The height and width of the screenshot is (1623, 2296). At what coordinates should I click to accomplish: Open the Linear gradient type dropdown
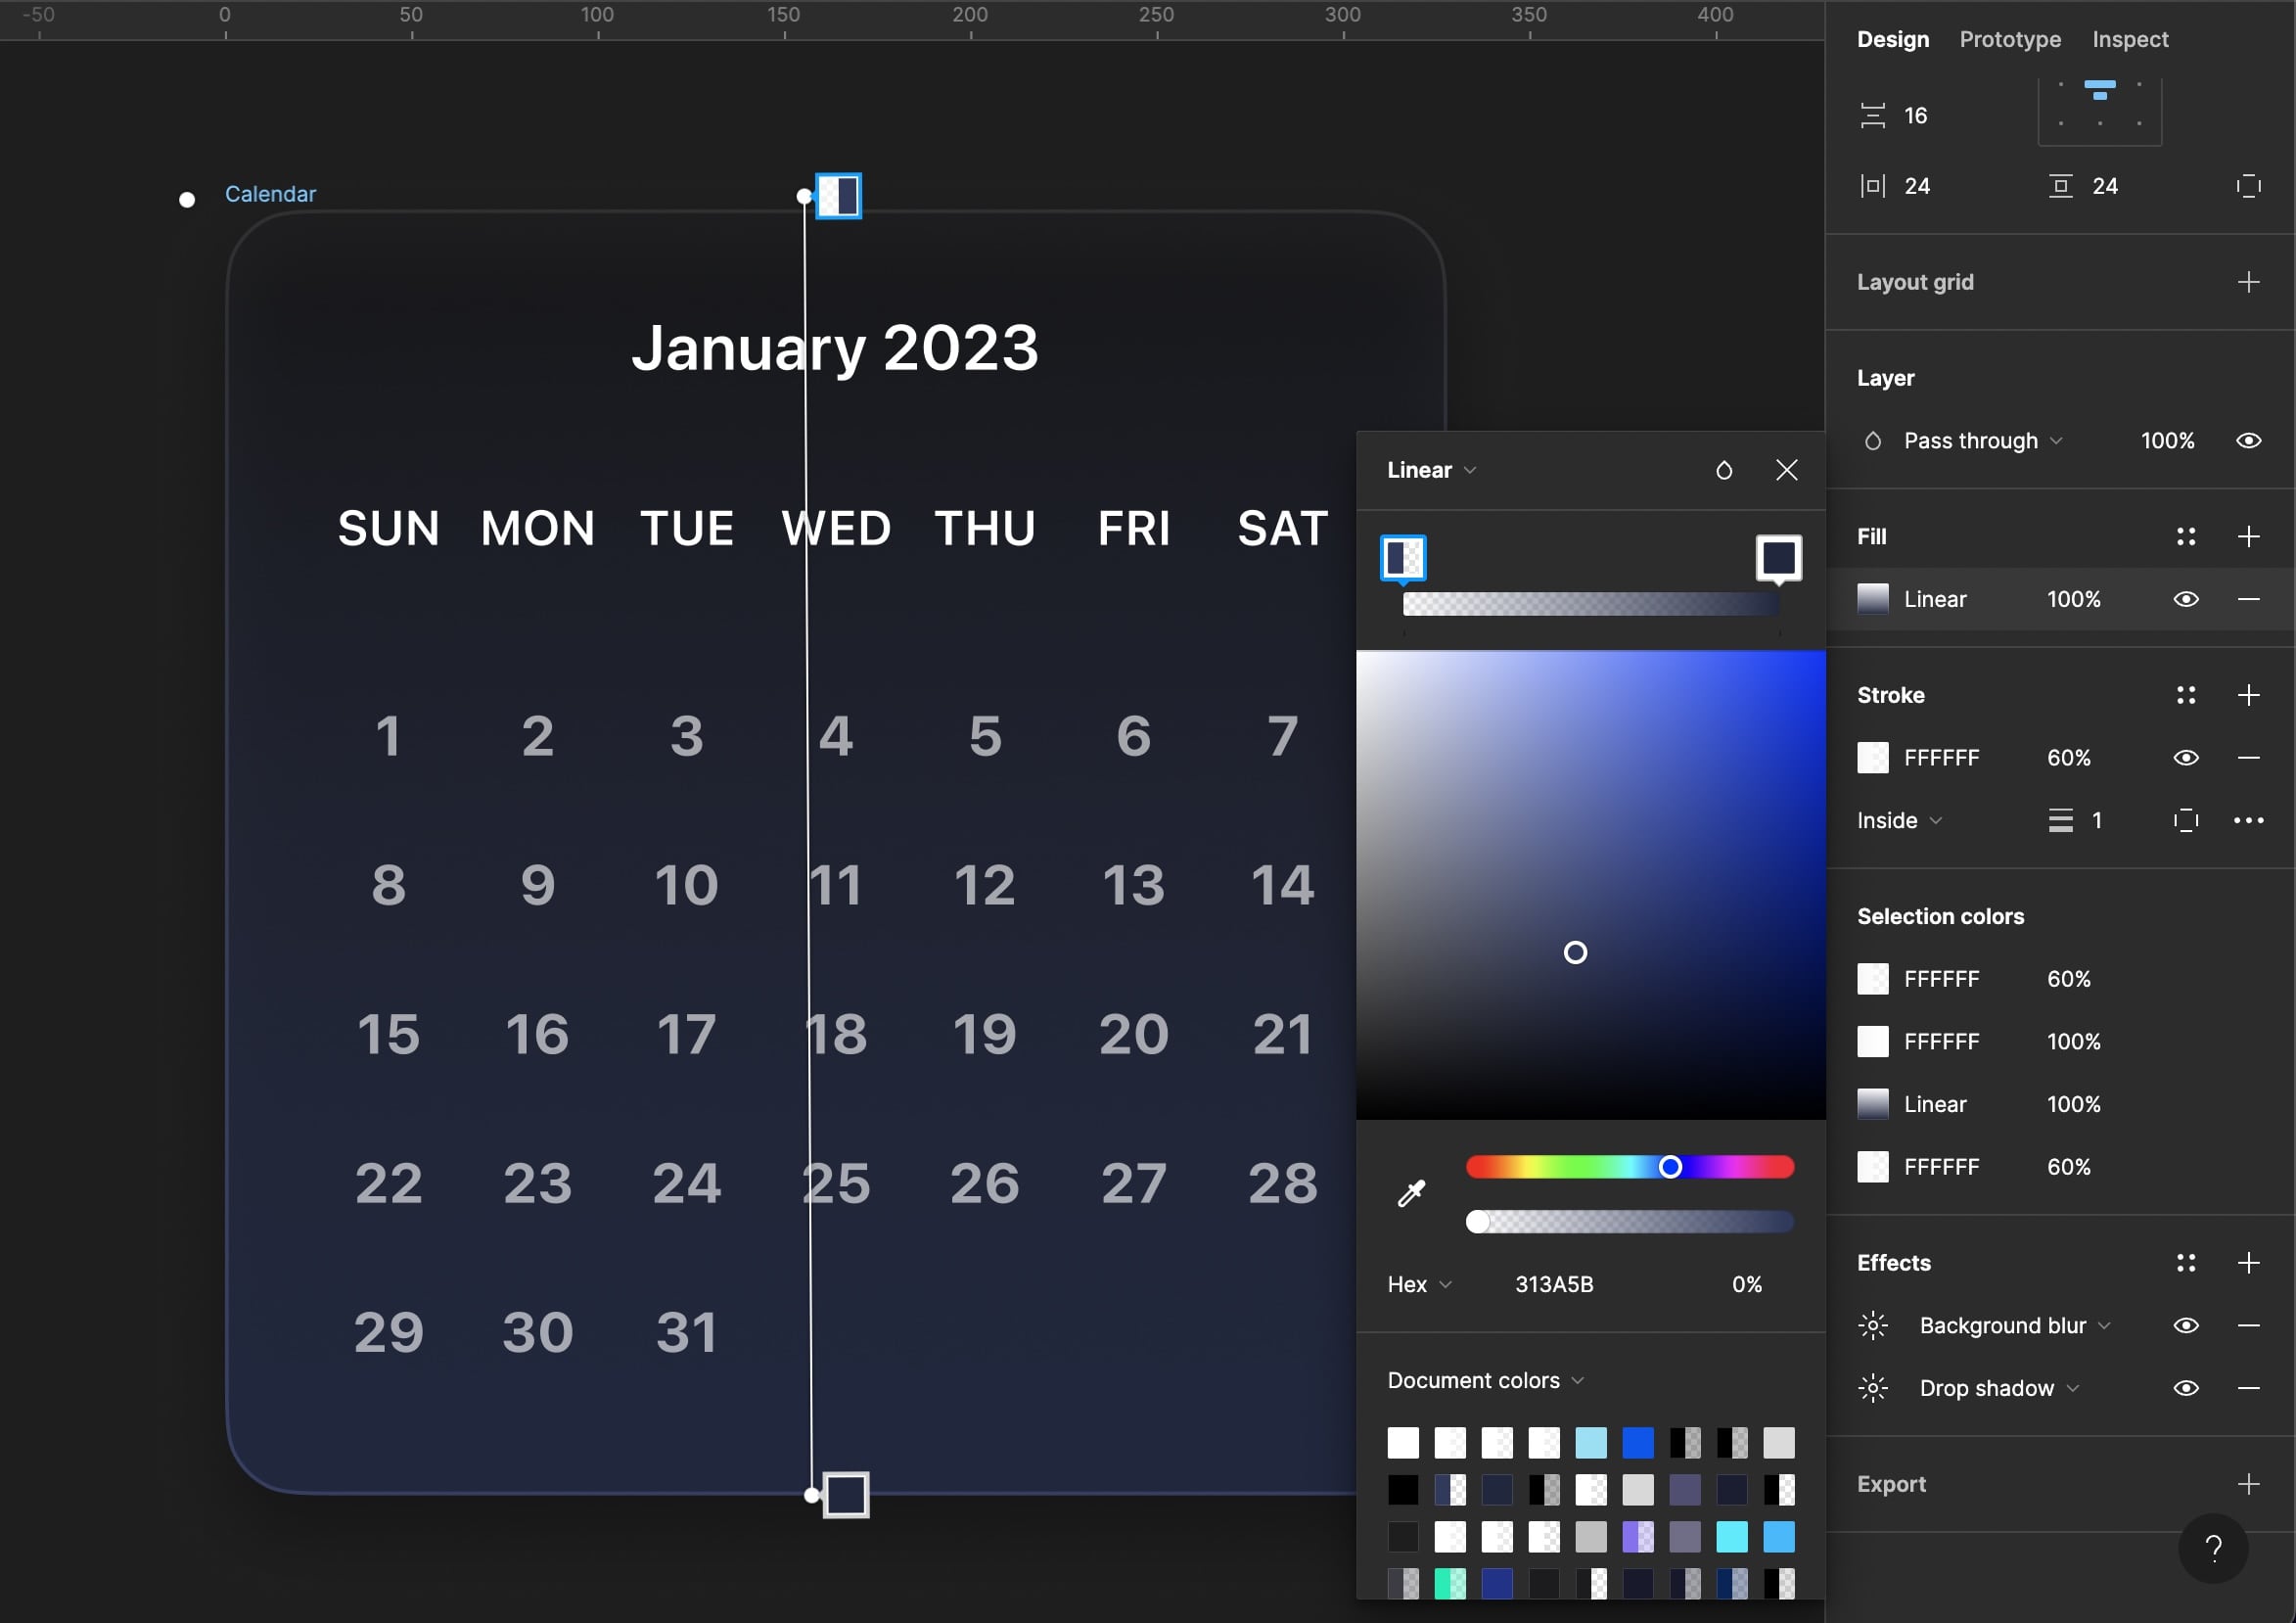pyautogui.click(x=1431, y=470)
